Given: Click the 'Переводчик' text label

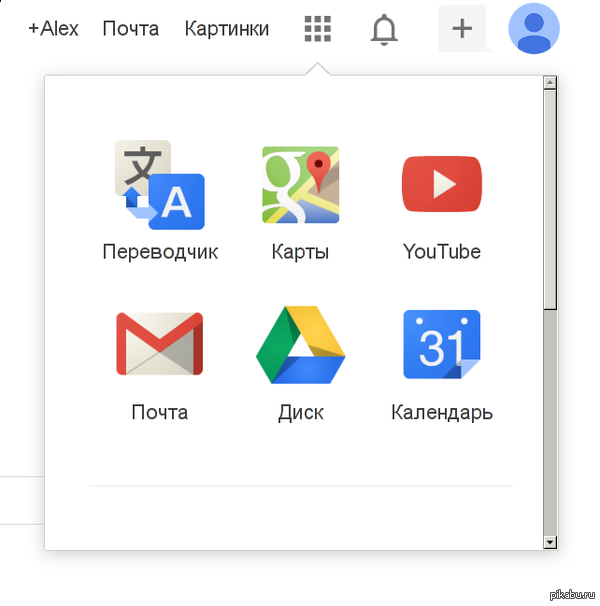Looking at the screenshot, I should click(x=160, y=252).
